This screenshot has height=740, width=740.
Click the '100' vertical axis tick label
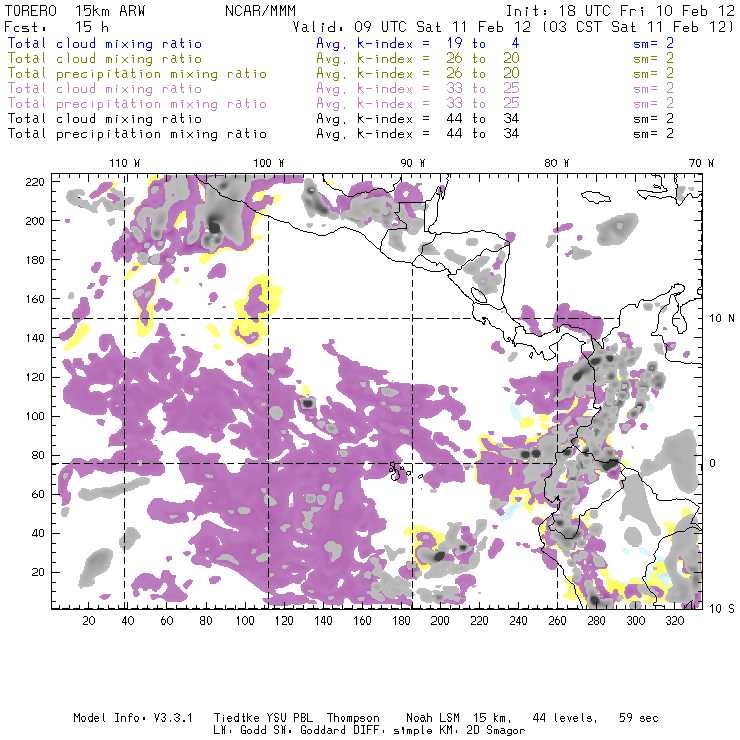35,416
